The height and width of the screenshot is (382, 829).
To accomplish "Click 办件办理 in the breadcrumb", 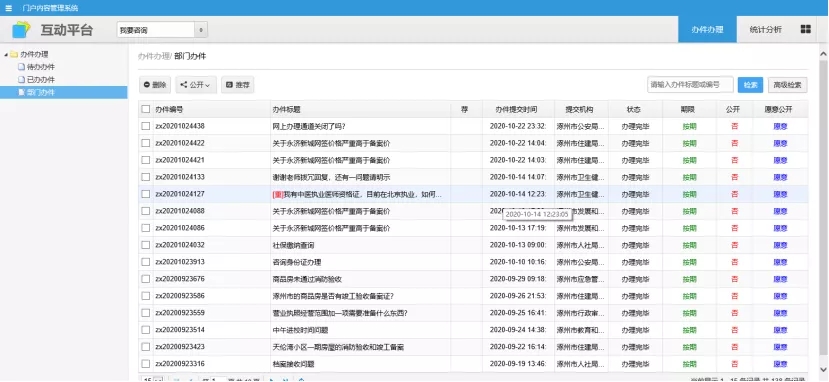I will pos(154,56).
